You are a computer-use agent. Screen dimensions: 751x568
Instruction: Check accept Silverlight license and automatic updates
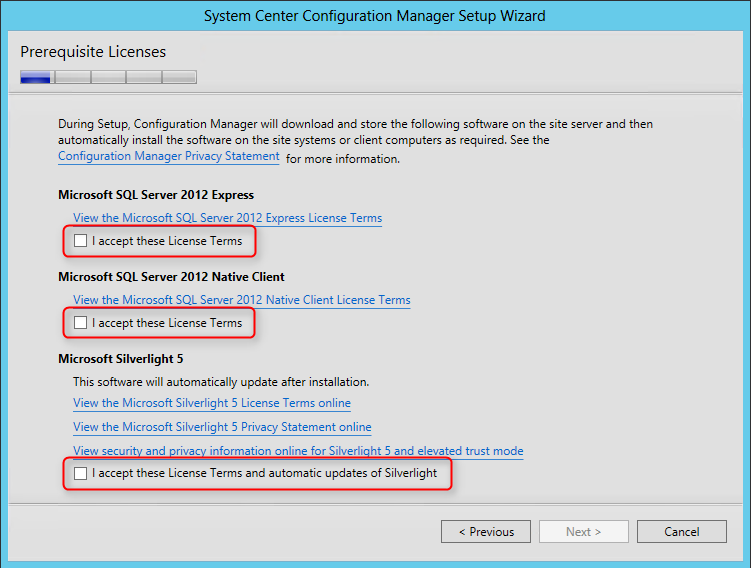(x=80, y=473)
